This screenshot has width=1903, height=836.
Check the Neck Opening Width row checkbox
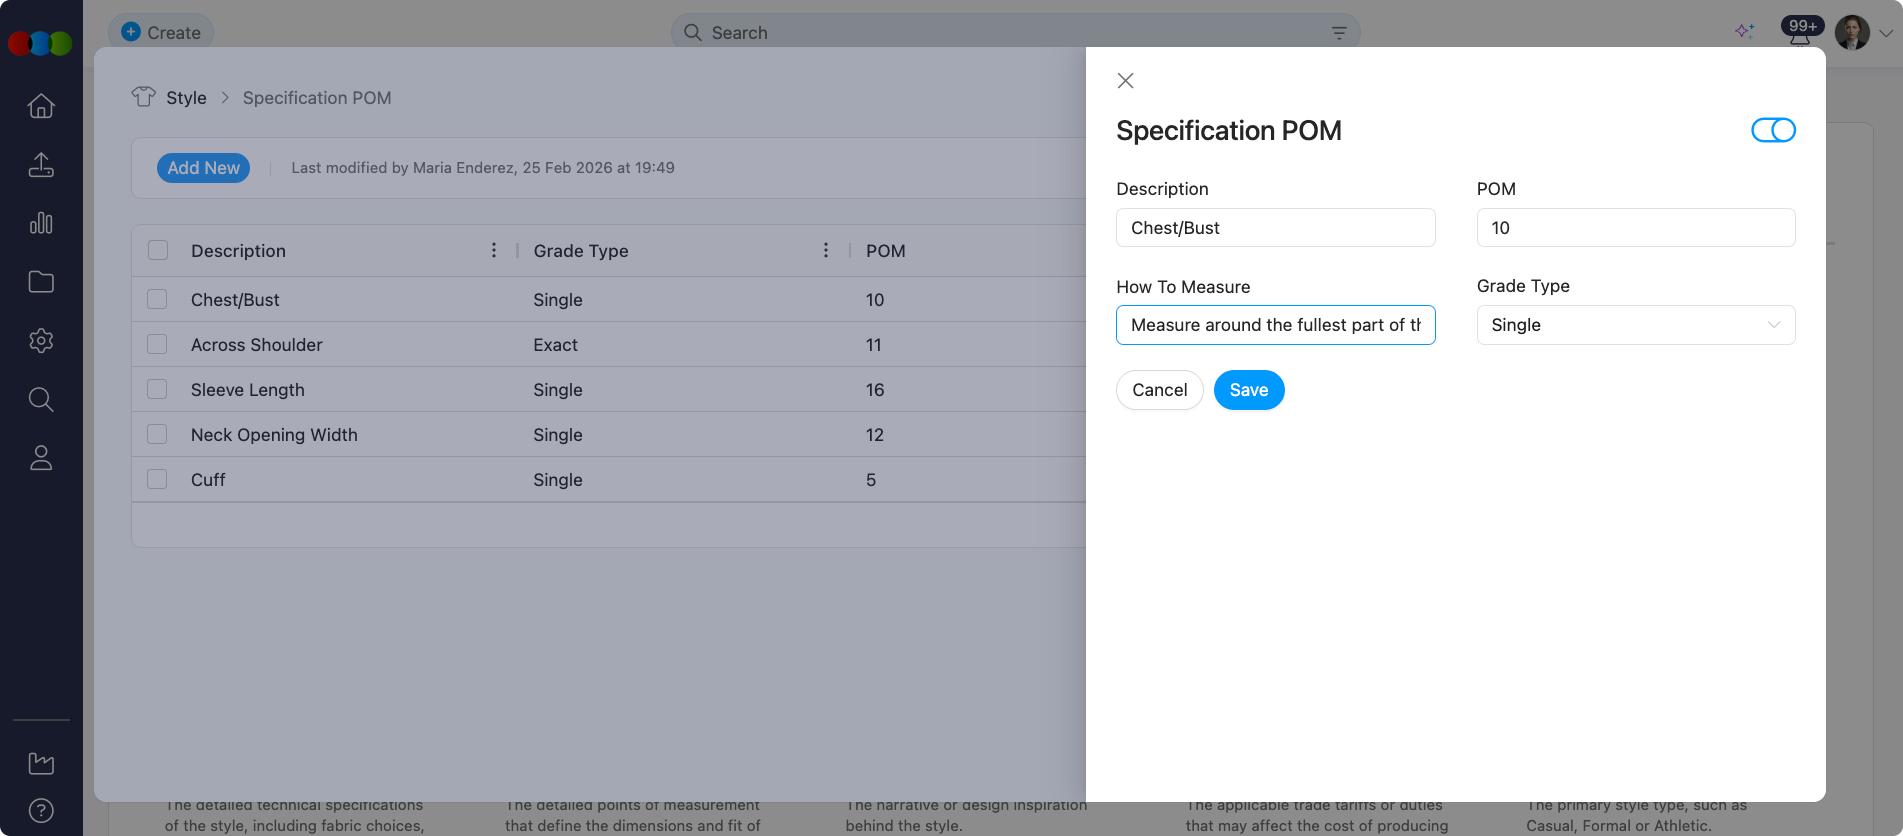[x=157, y=434]
